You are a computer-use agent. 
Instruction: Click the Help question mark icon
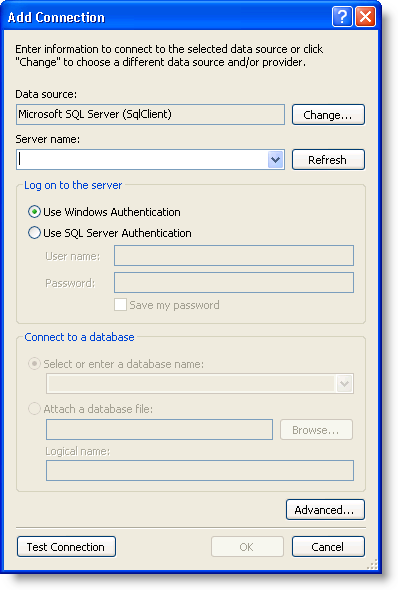point(342,17)
